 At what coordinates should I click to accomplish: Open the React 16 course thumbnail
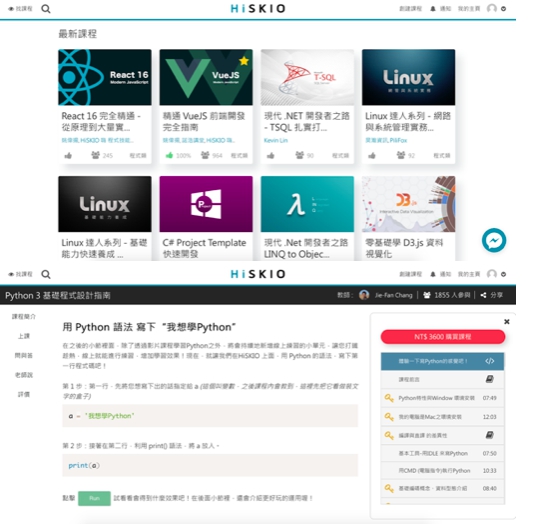[105, 77]
